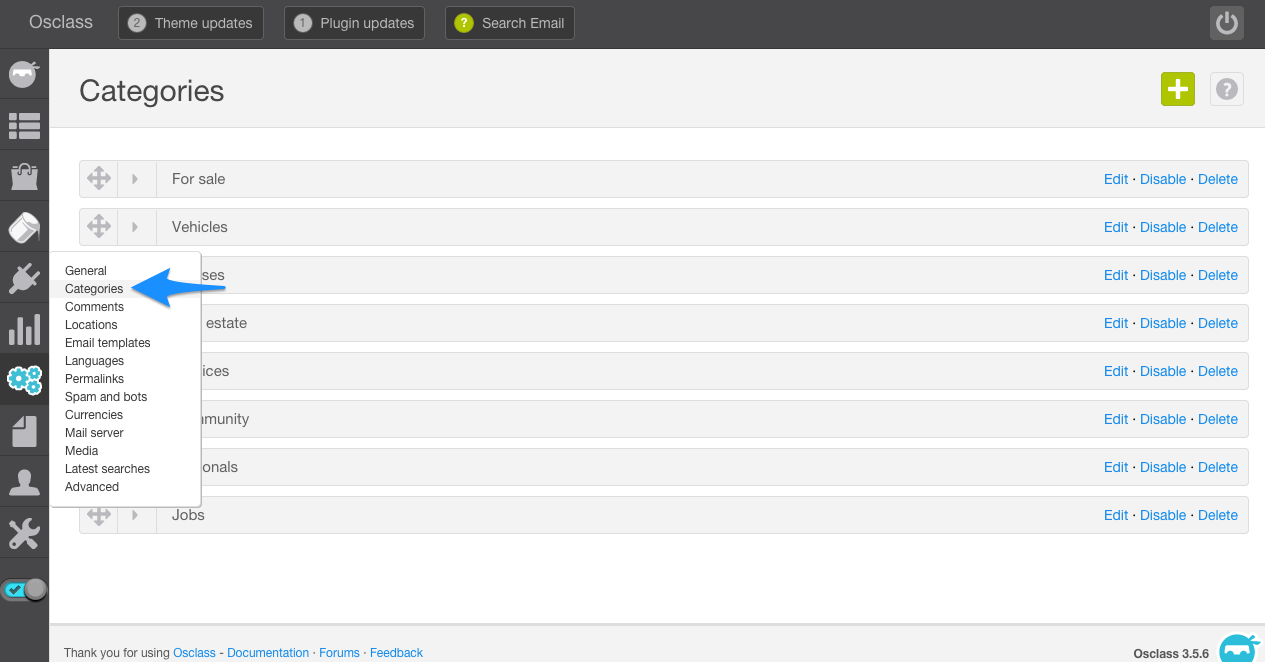
Task: Open the Market shopping bag icon
Action: coord(24,177)
